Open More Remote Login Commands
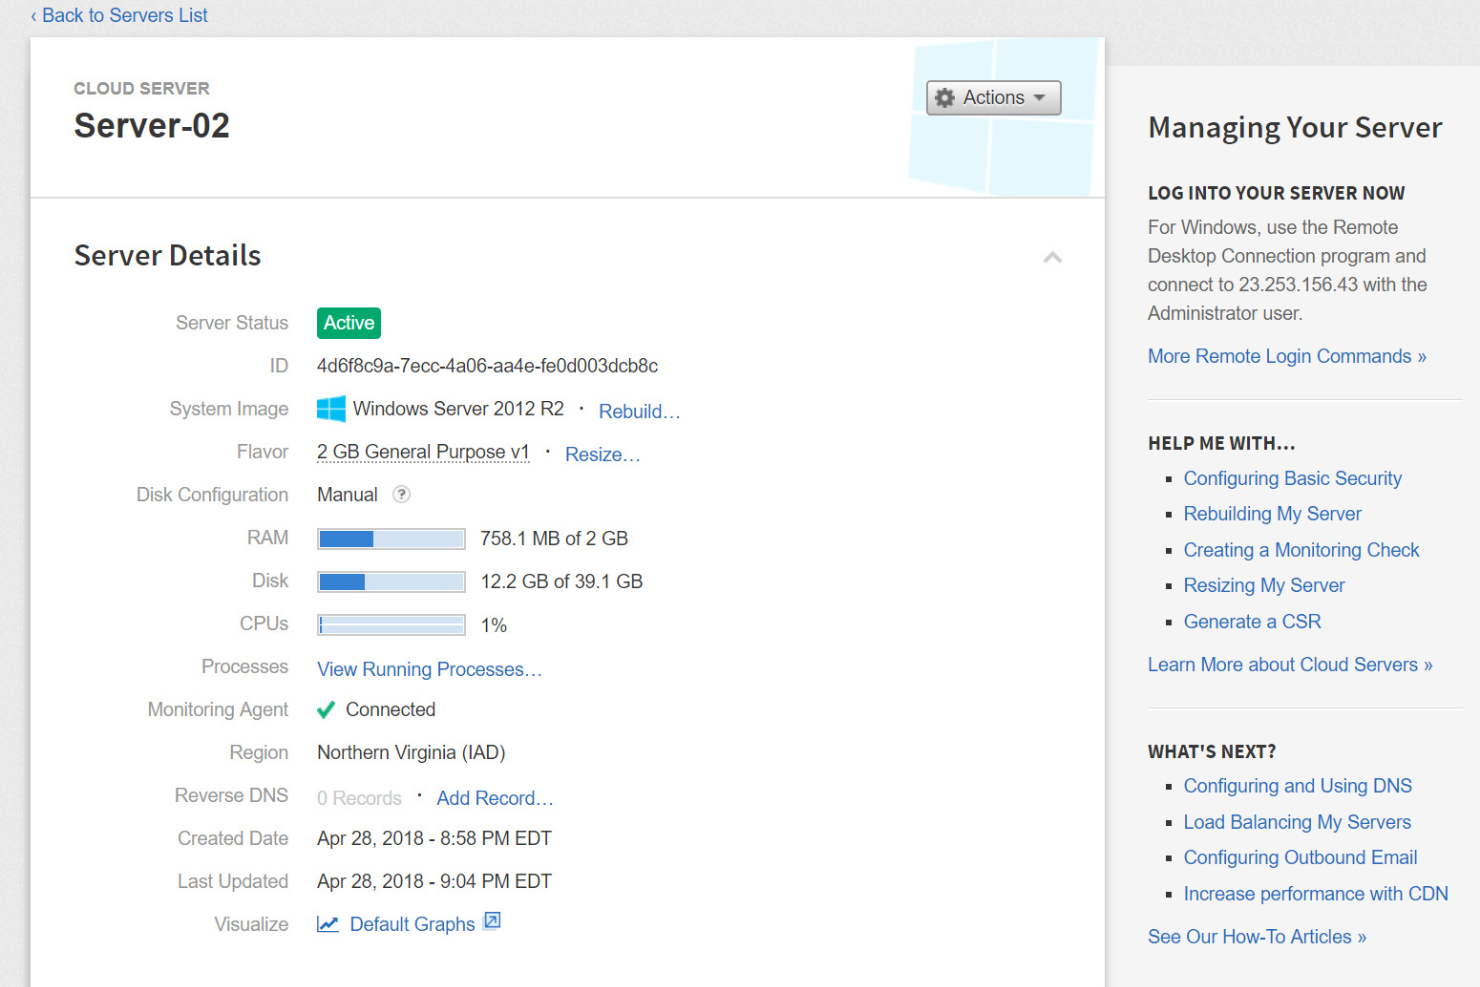This screenshot has width=1480, height=987. pyautogui.click(x=1286, y=355)
